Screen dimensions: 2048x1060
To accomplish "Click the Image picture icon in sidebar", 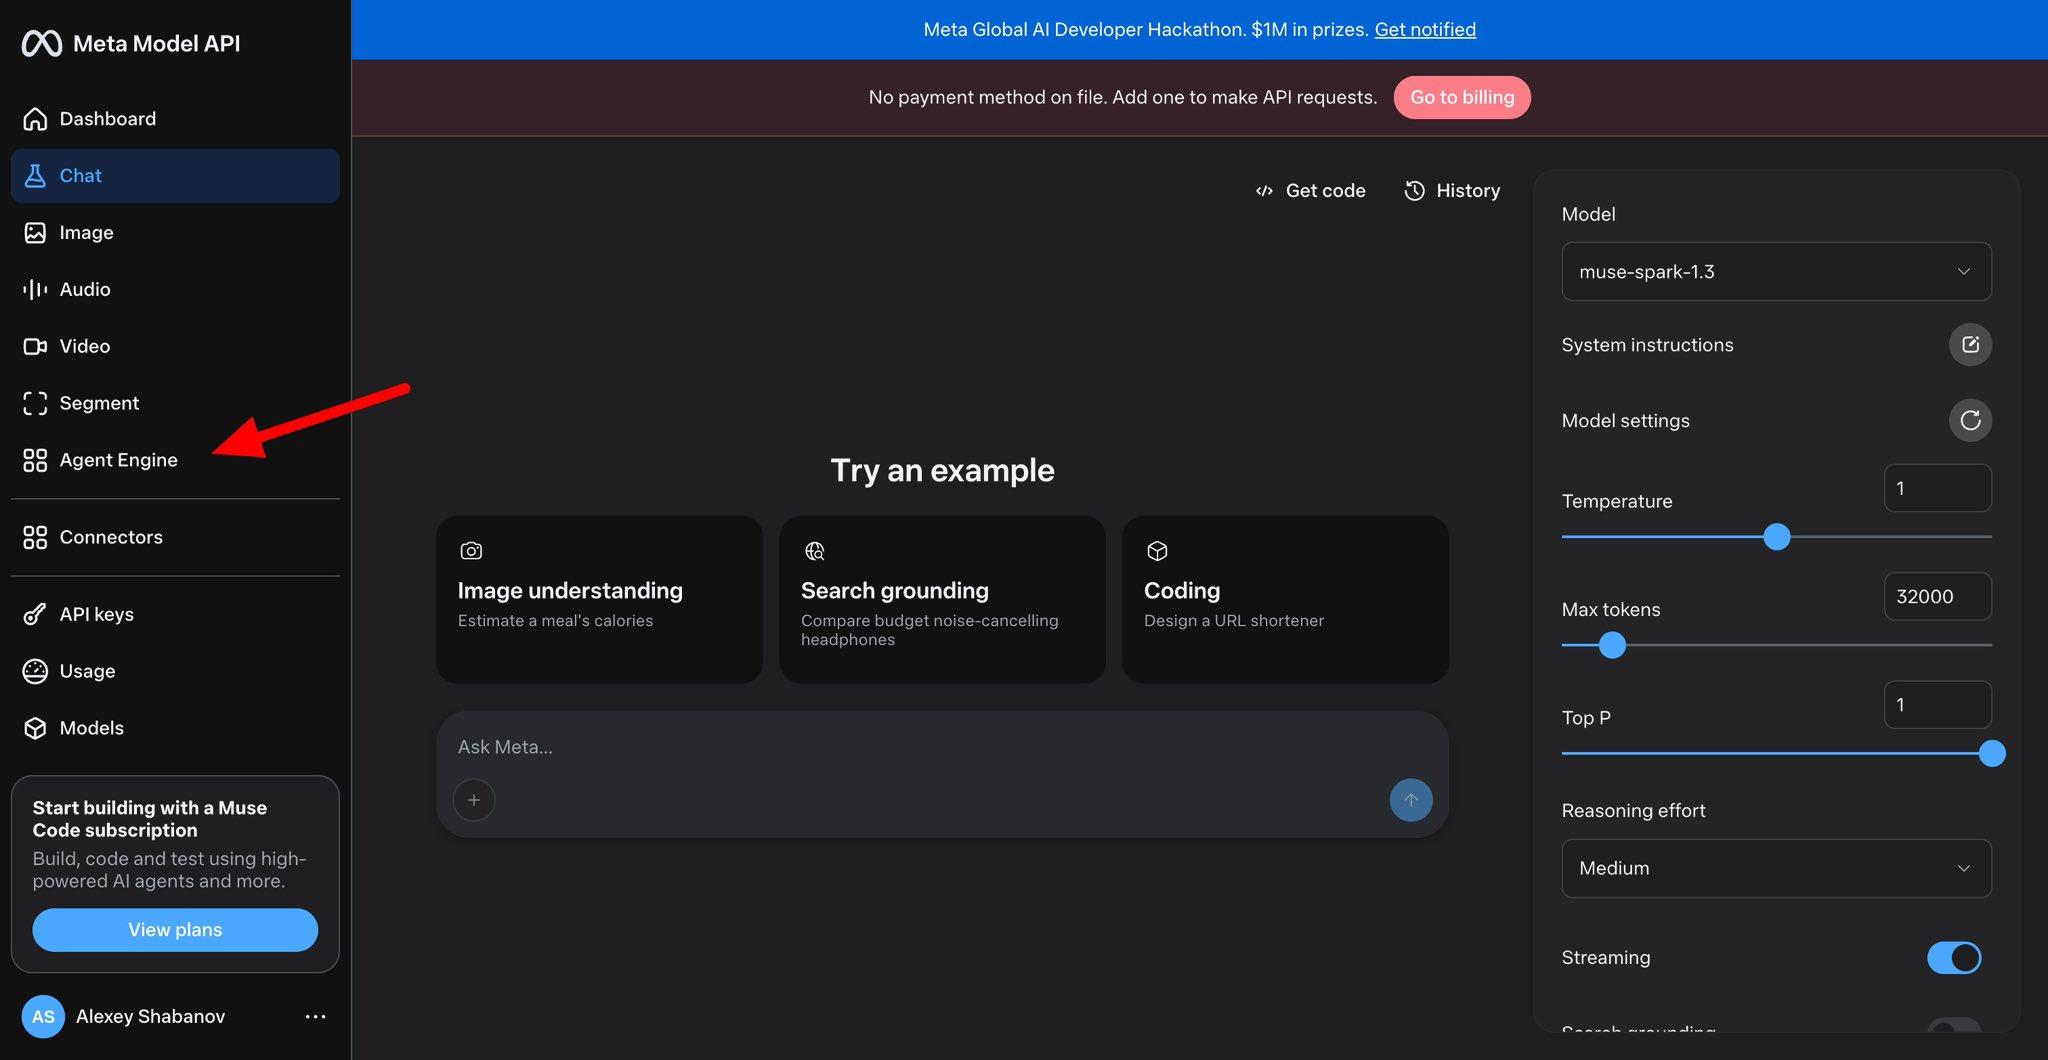I will 35,233.
